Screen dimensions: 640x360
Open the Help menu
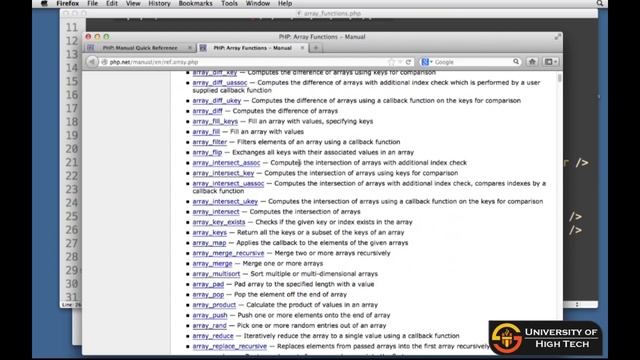click(x=285, y=4)
